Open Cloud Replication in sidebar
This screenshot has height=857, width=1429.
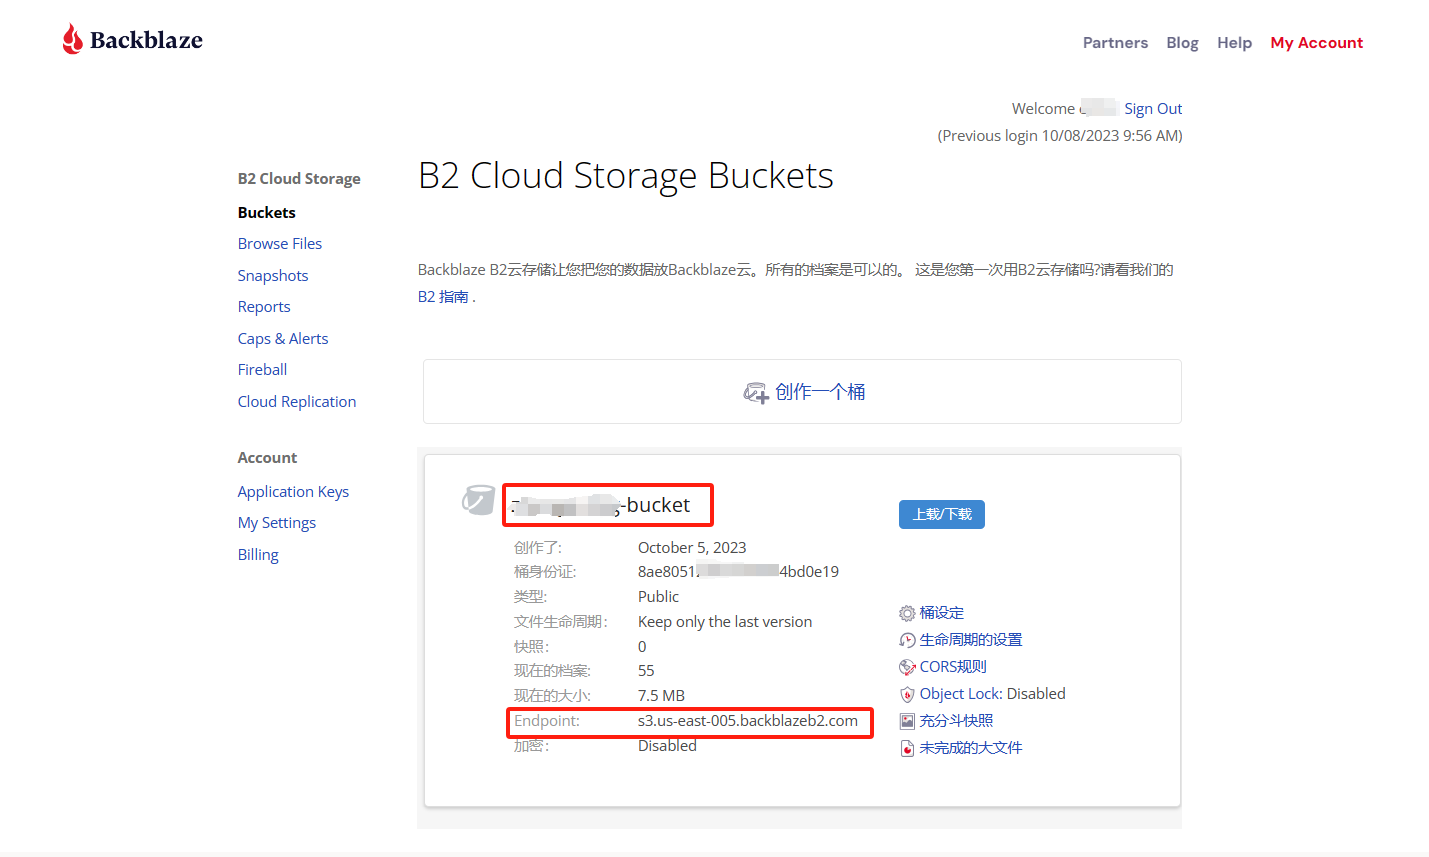(297, 402)
